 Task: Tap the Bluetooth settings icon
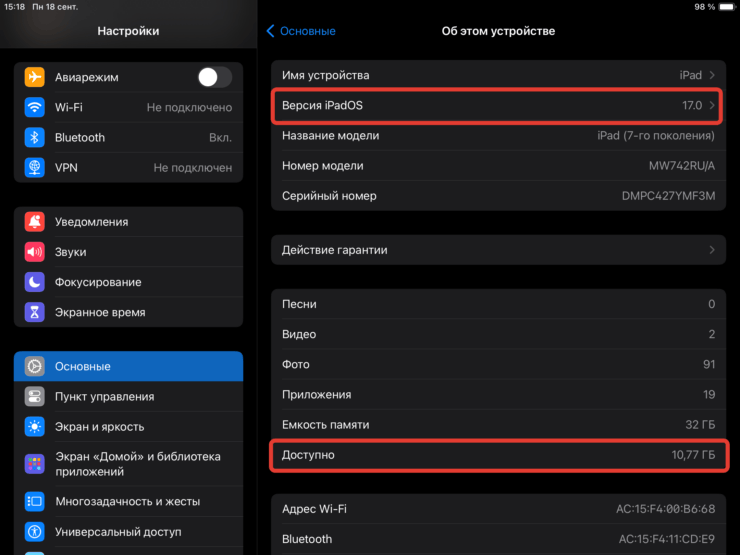tap(35, 137)
